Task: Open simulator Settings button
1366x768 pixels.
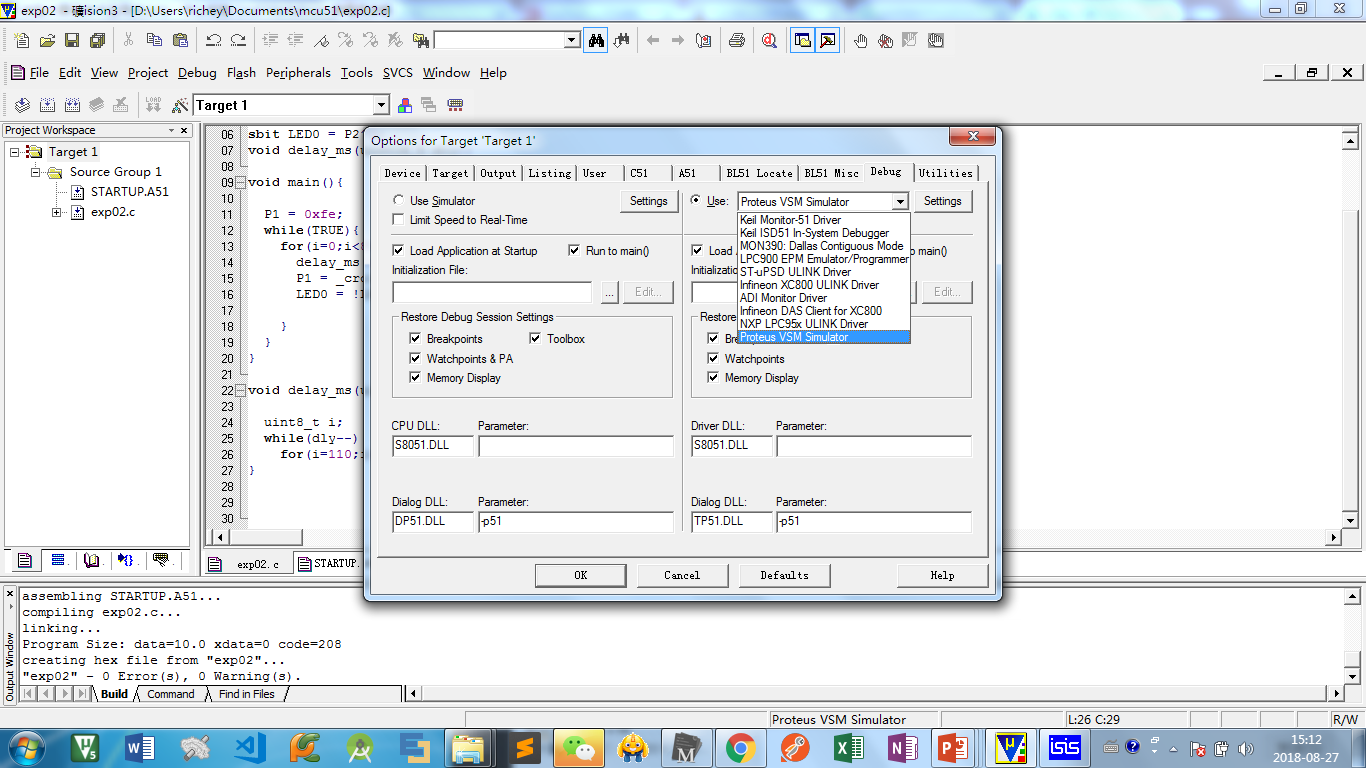Action: pyautogui.click(x=648, y=201)
